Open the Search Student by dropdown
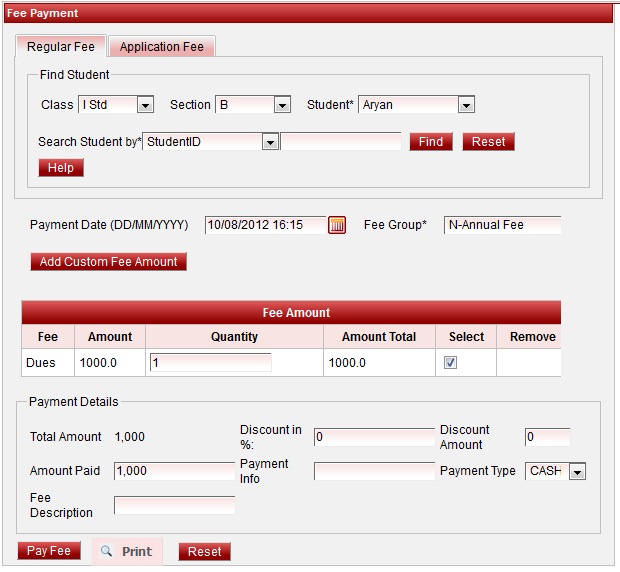This screenshot has width=620, height=572. coord(269,142)
